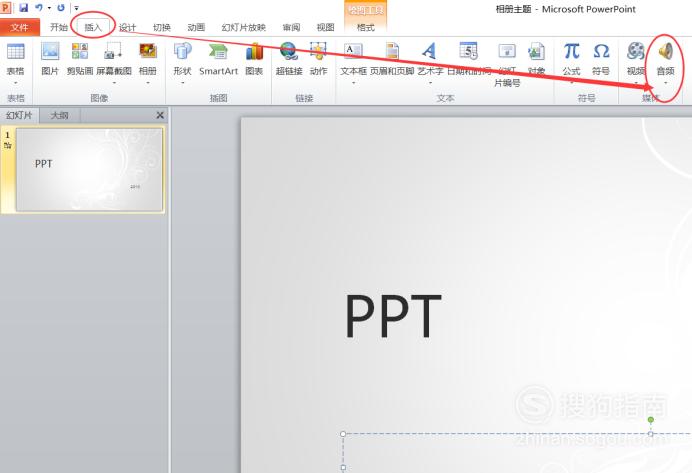
Task: Switch to the 插入 insert tab
Action: [x=93, y=27]
